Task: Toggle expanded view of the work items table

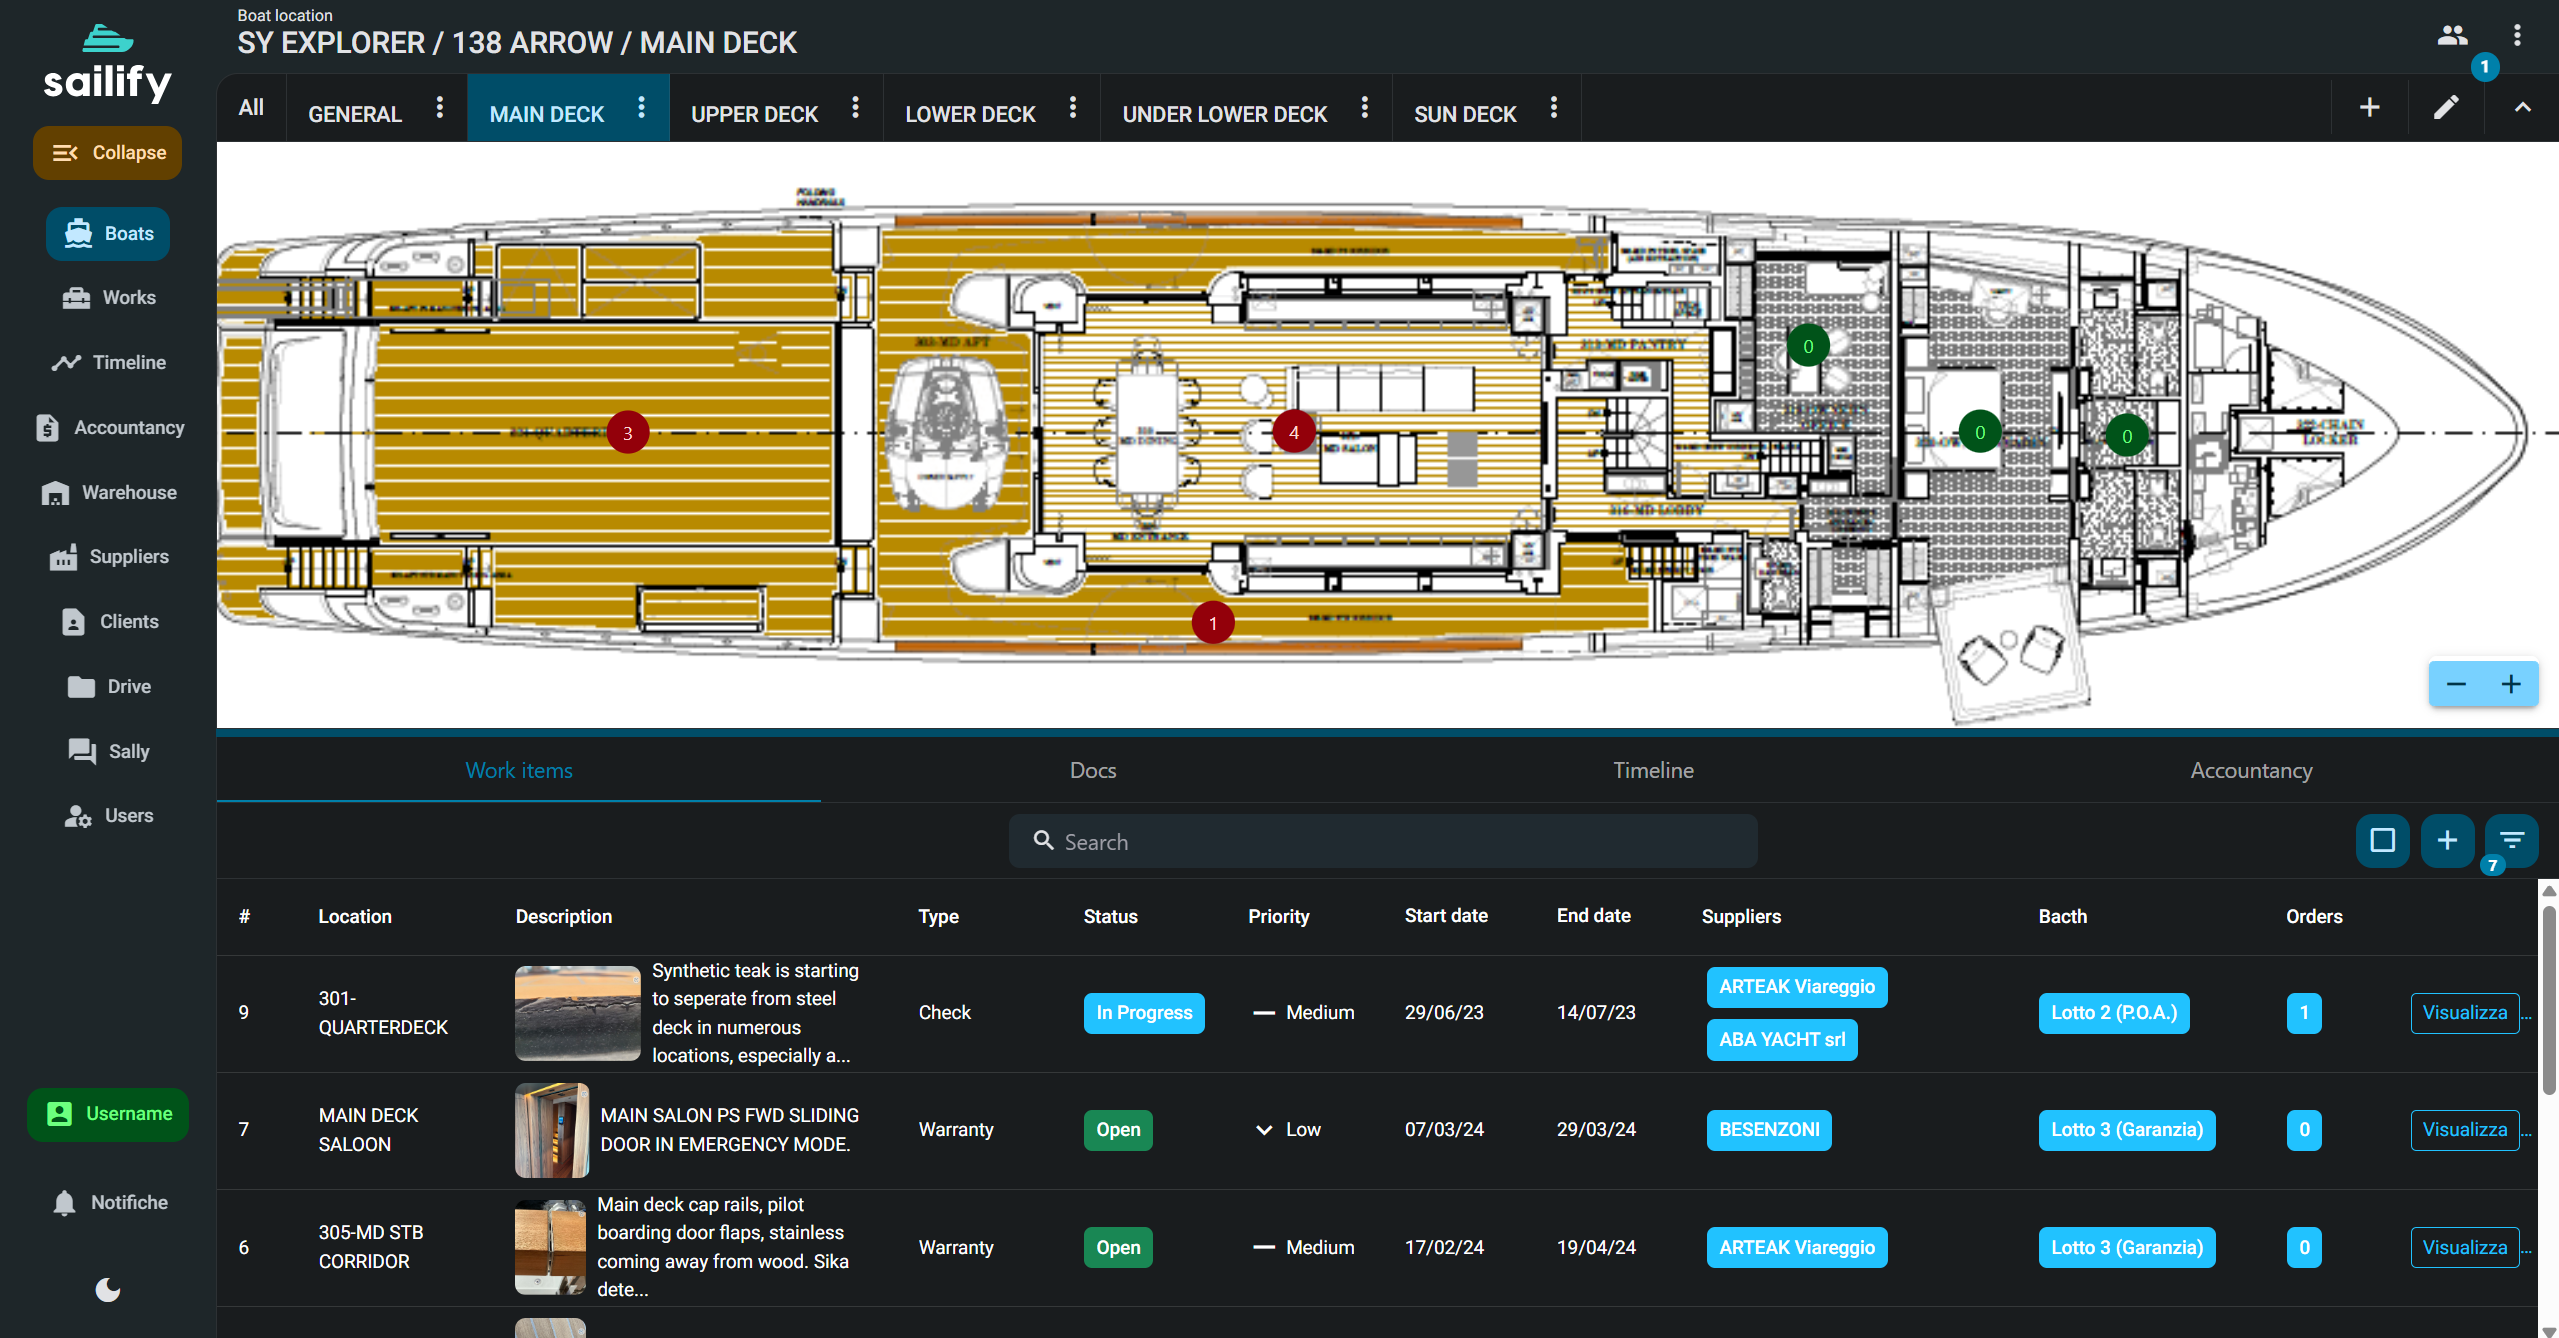Action: [x=2382, y=841]
